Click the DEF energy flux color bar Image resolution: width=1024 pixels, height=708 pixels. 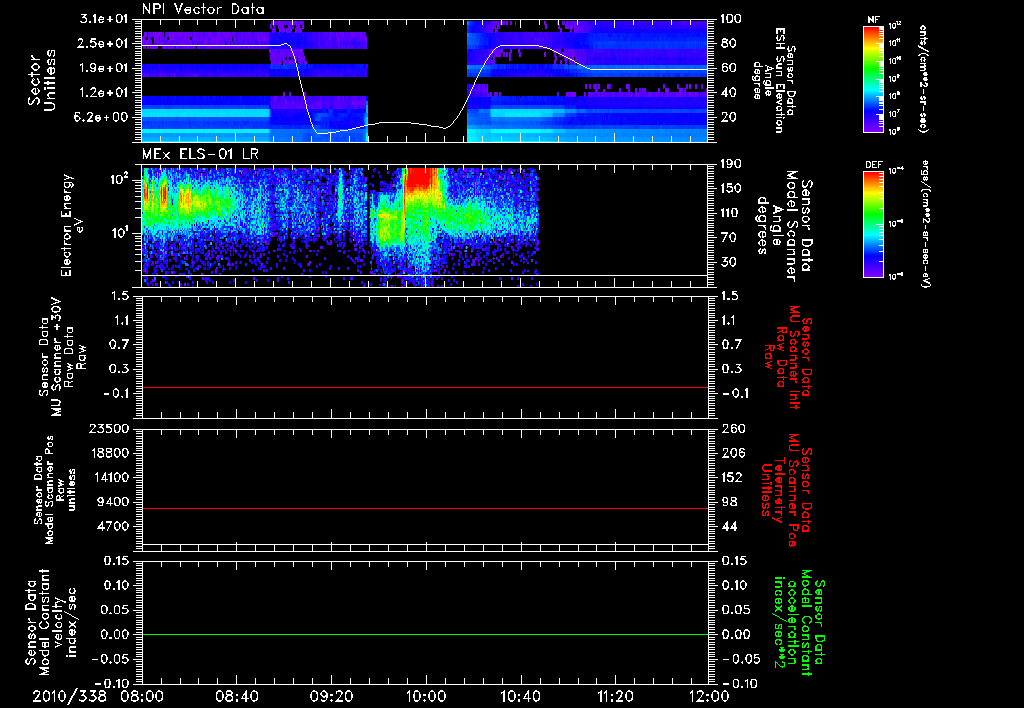pos(874,223)
